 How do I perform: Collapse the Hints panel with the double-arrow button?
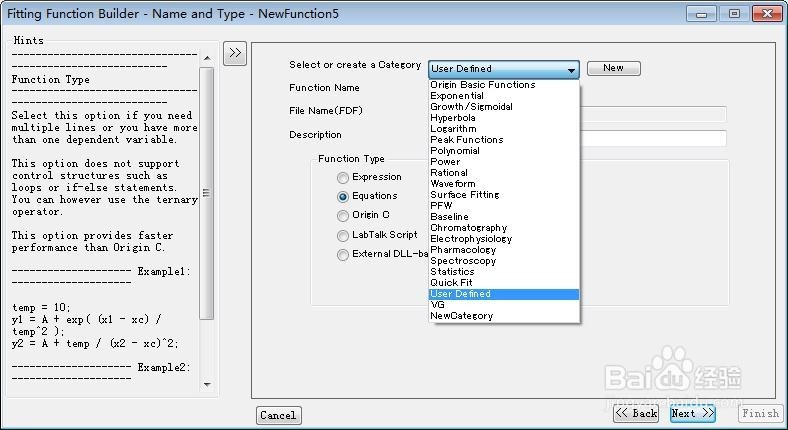click(235, 53)
